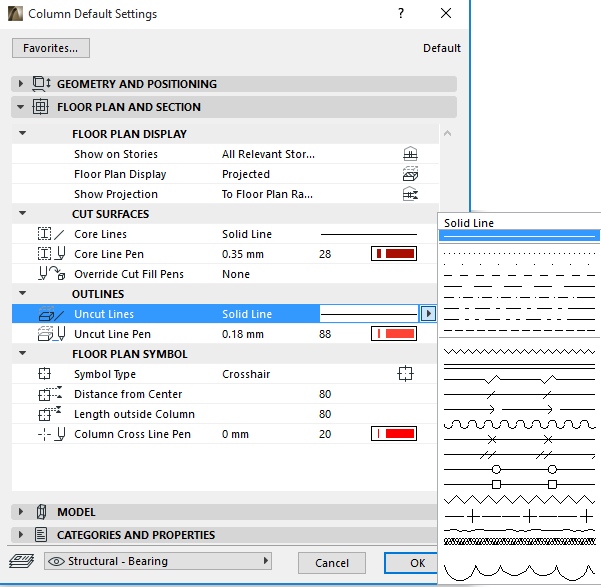Choose the densely dotted line type

[x=519, y=253]
